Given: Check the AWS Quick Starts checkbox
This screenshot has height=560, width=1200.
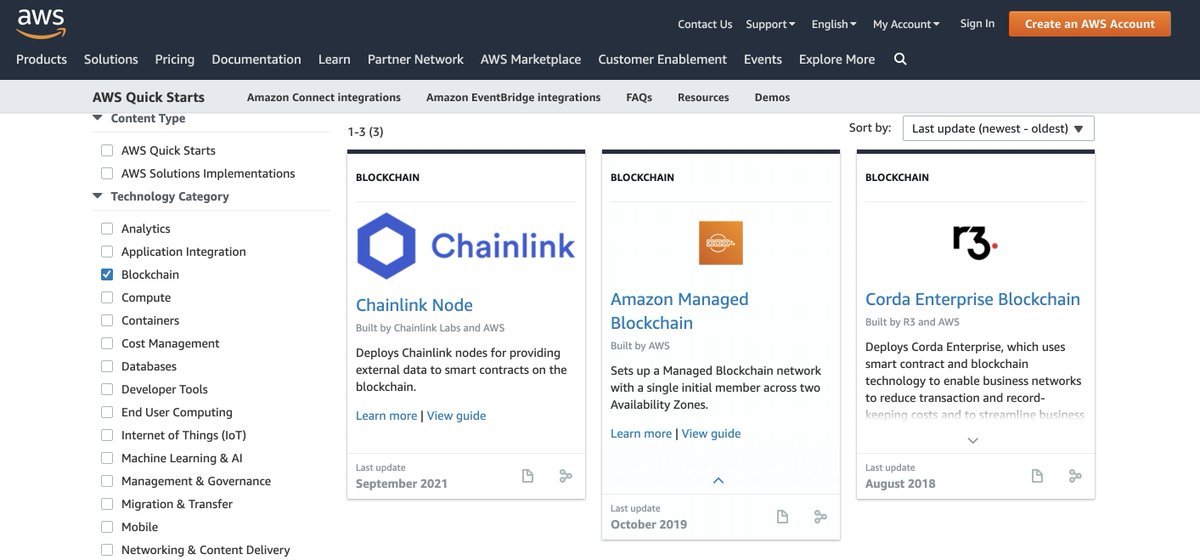Looking at the screenshot, I should tap(107, 151).
